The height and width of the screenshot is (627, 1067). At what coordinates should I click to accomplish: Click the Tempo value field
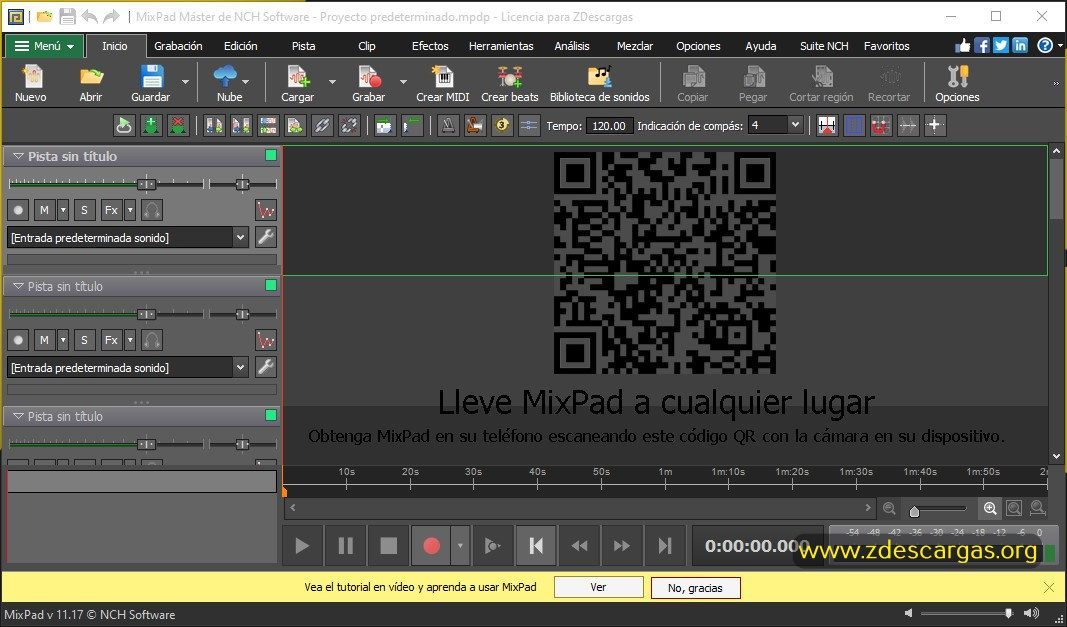[608, 125]
